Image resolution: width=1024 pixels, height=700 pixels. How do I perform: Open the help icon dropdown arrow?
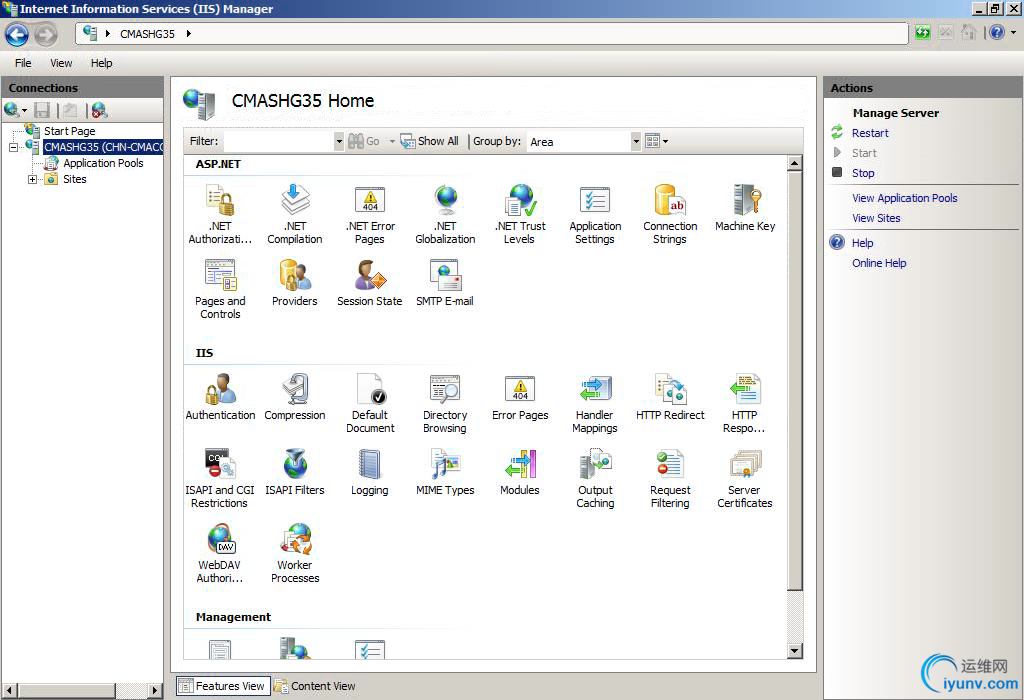point(1014,32)
